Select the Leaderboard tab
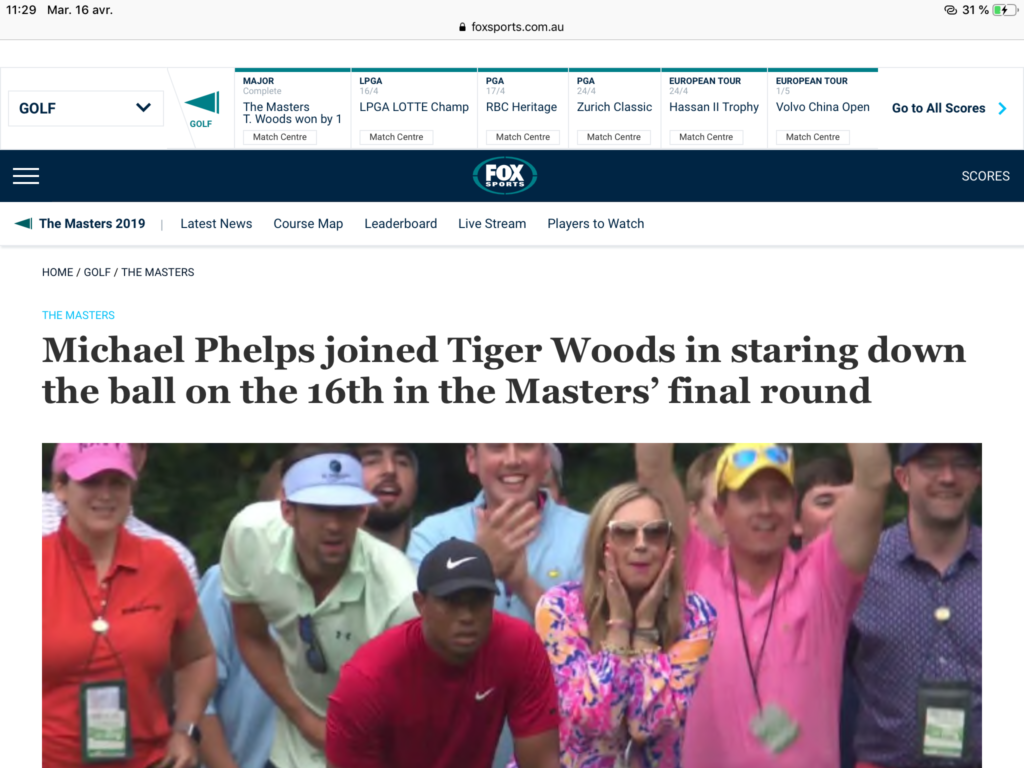 tap(400, 223)
